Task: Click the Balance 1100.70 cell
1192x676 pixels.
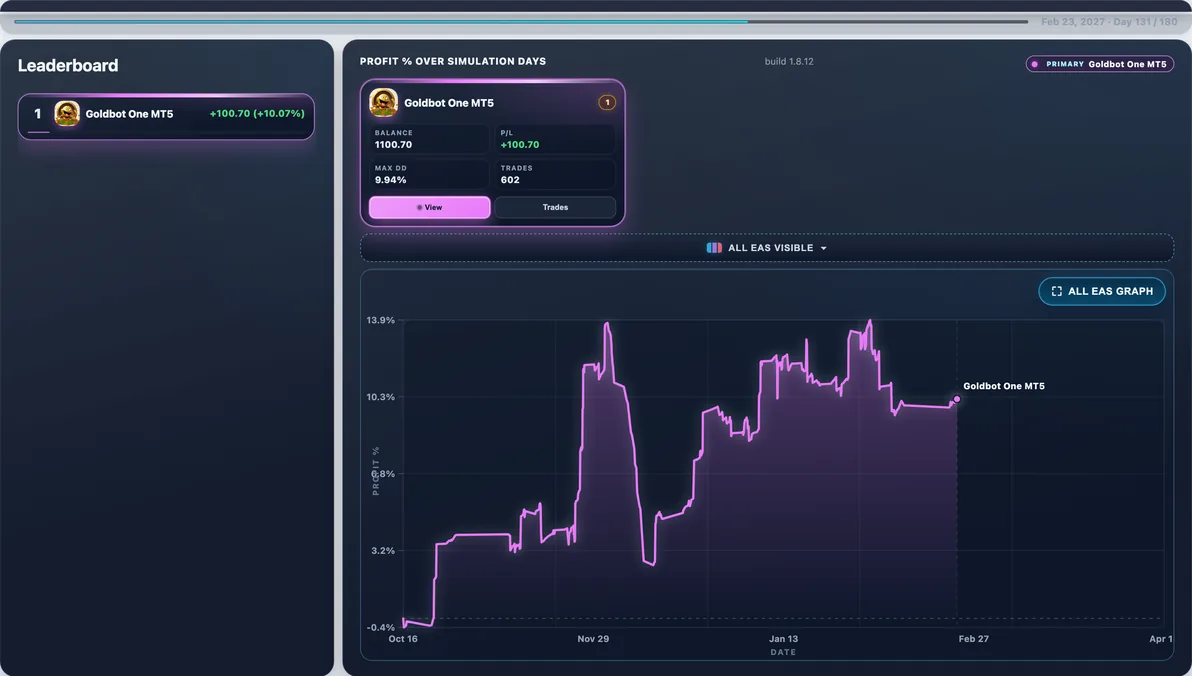Action: click(x=429, y=139)
